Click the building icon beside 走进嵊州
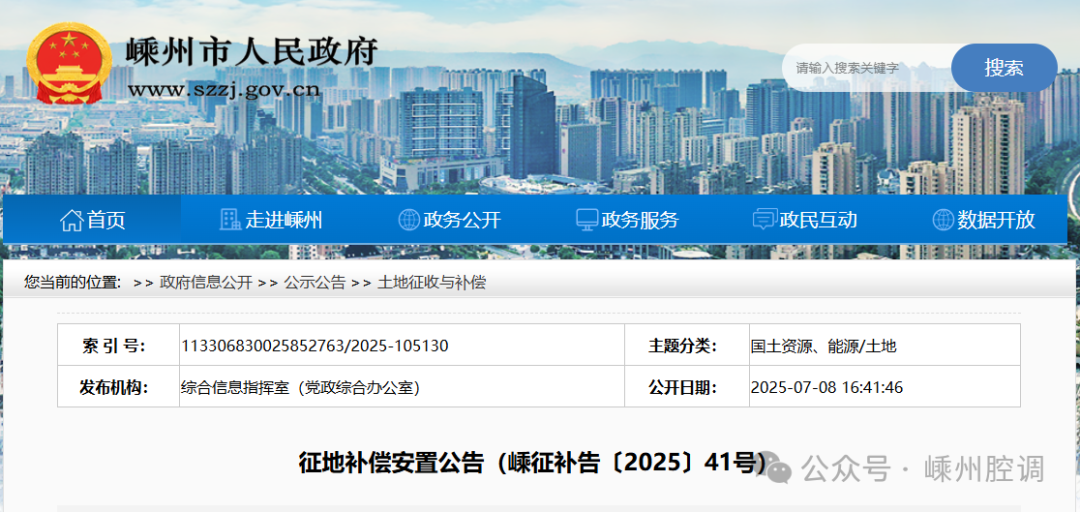 click(x=230, y=220)
